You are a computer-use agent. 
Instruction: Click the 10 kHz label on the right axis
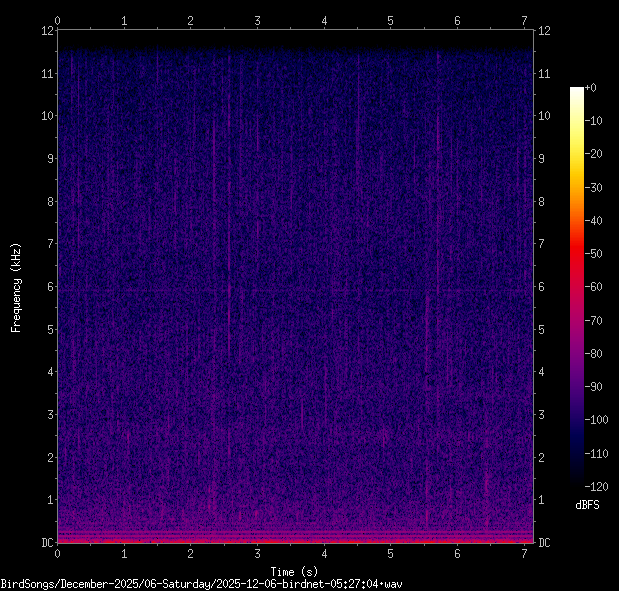545,116
